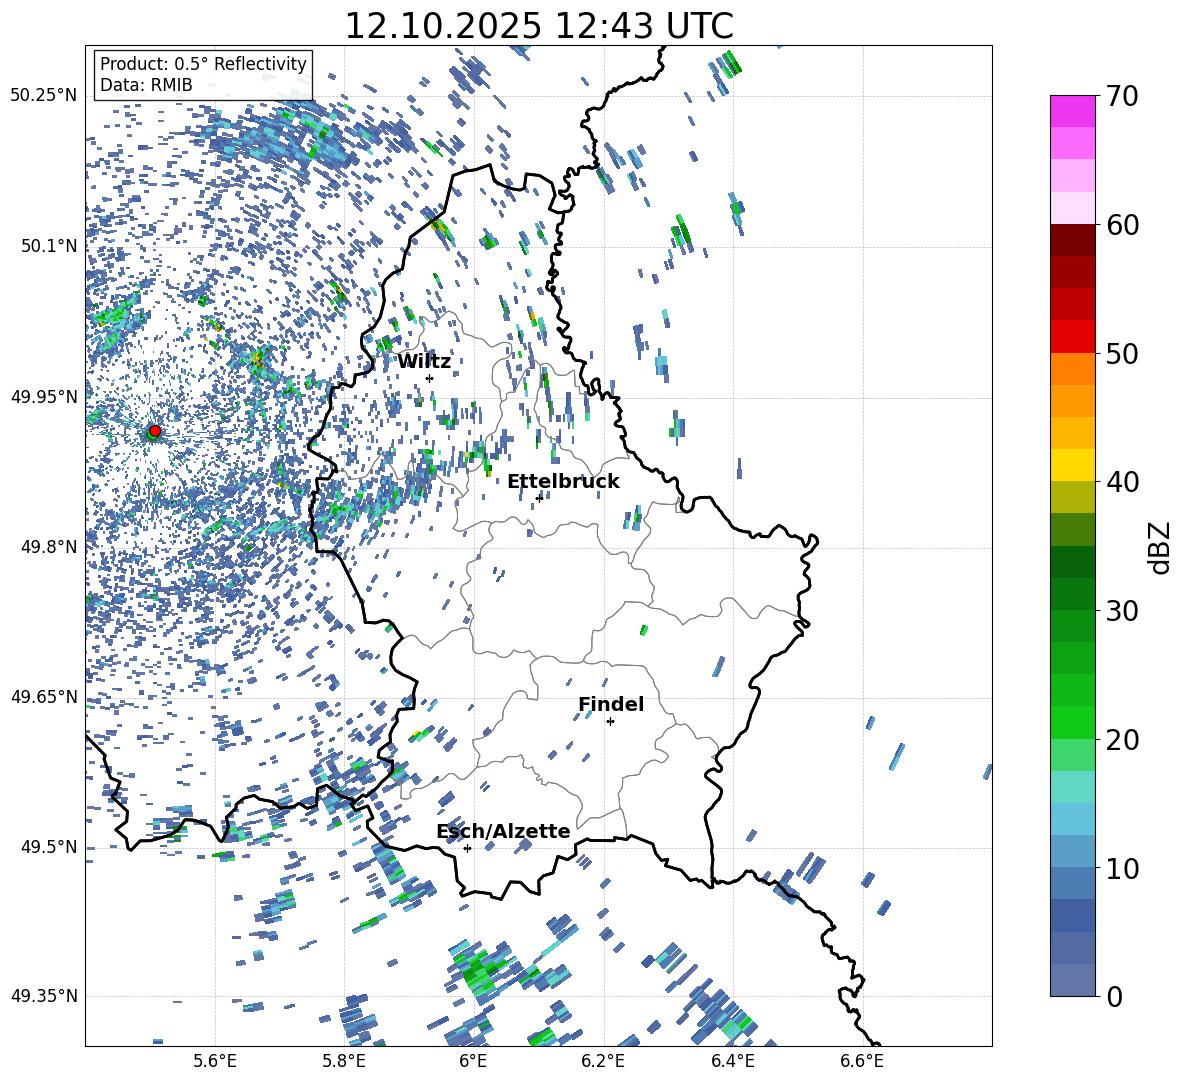Pick the yellow swatch above 40 dBZ
Viewport: 1184px width, 1081px height.
(x=1073, y=465)
